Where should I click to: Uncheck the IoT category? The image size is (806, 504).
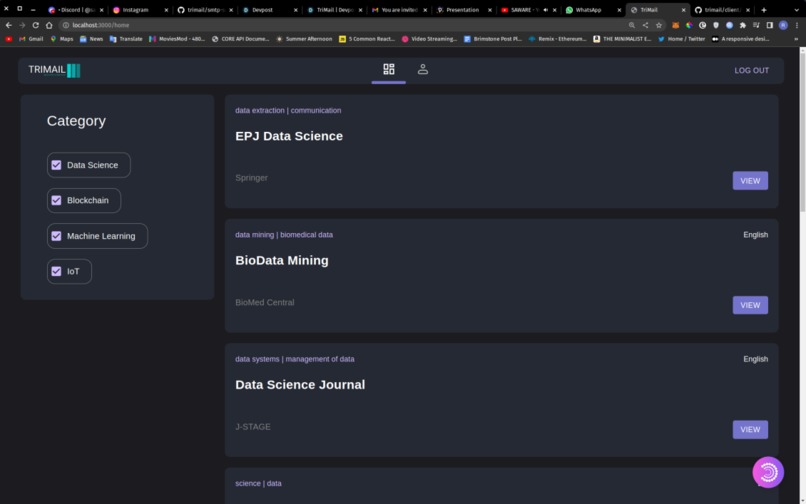point(57,272)
